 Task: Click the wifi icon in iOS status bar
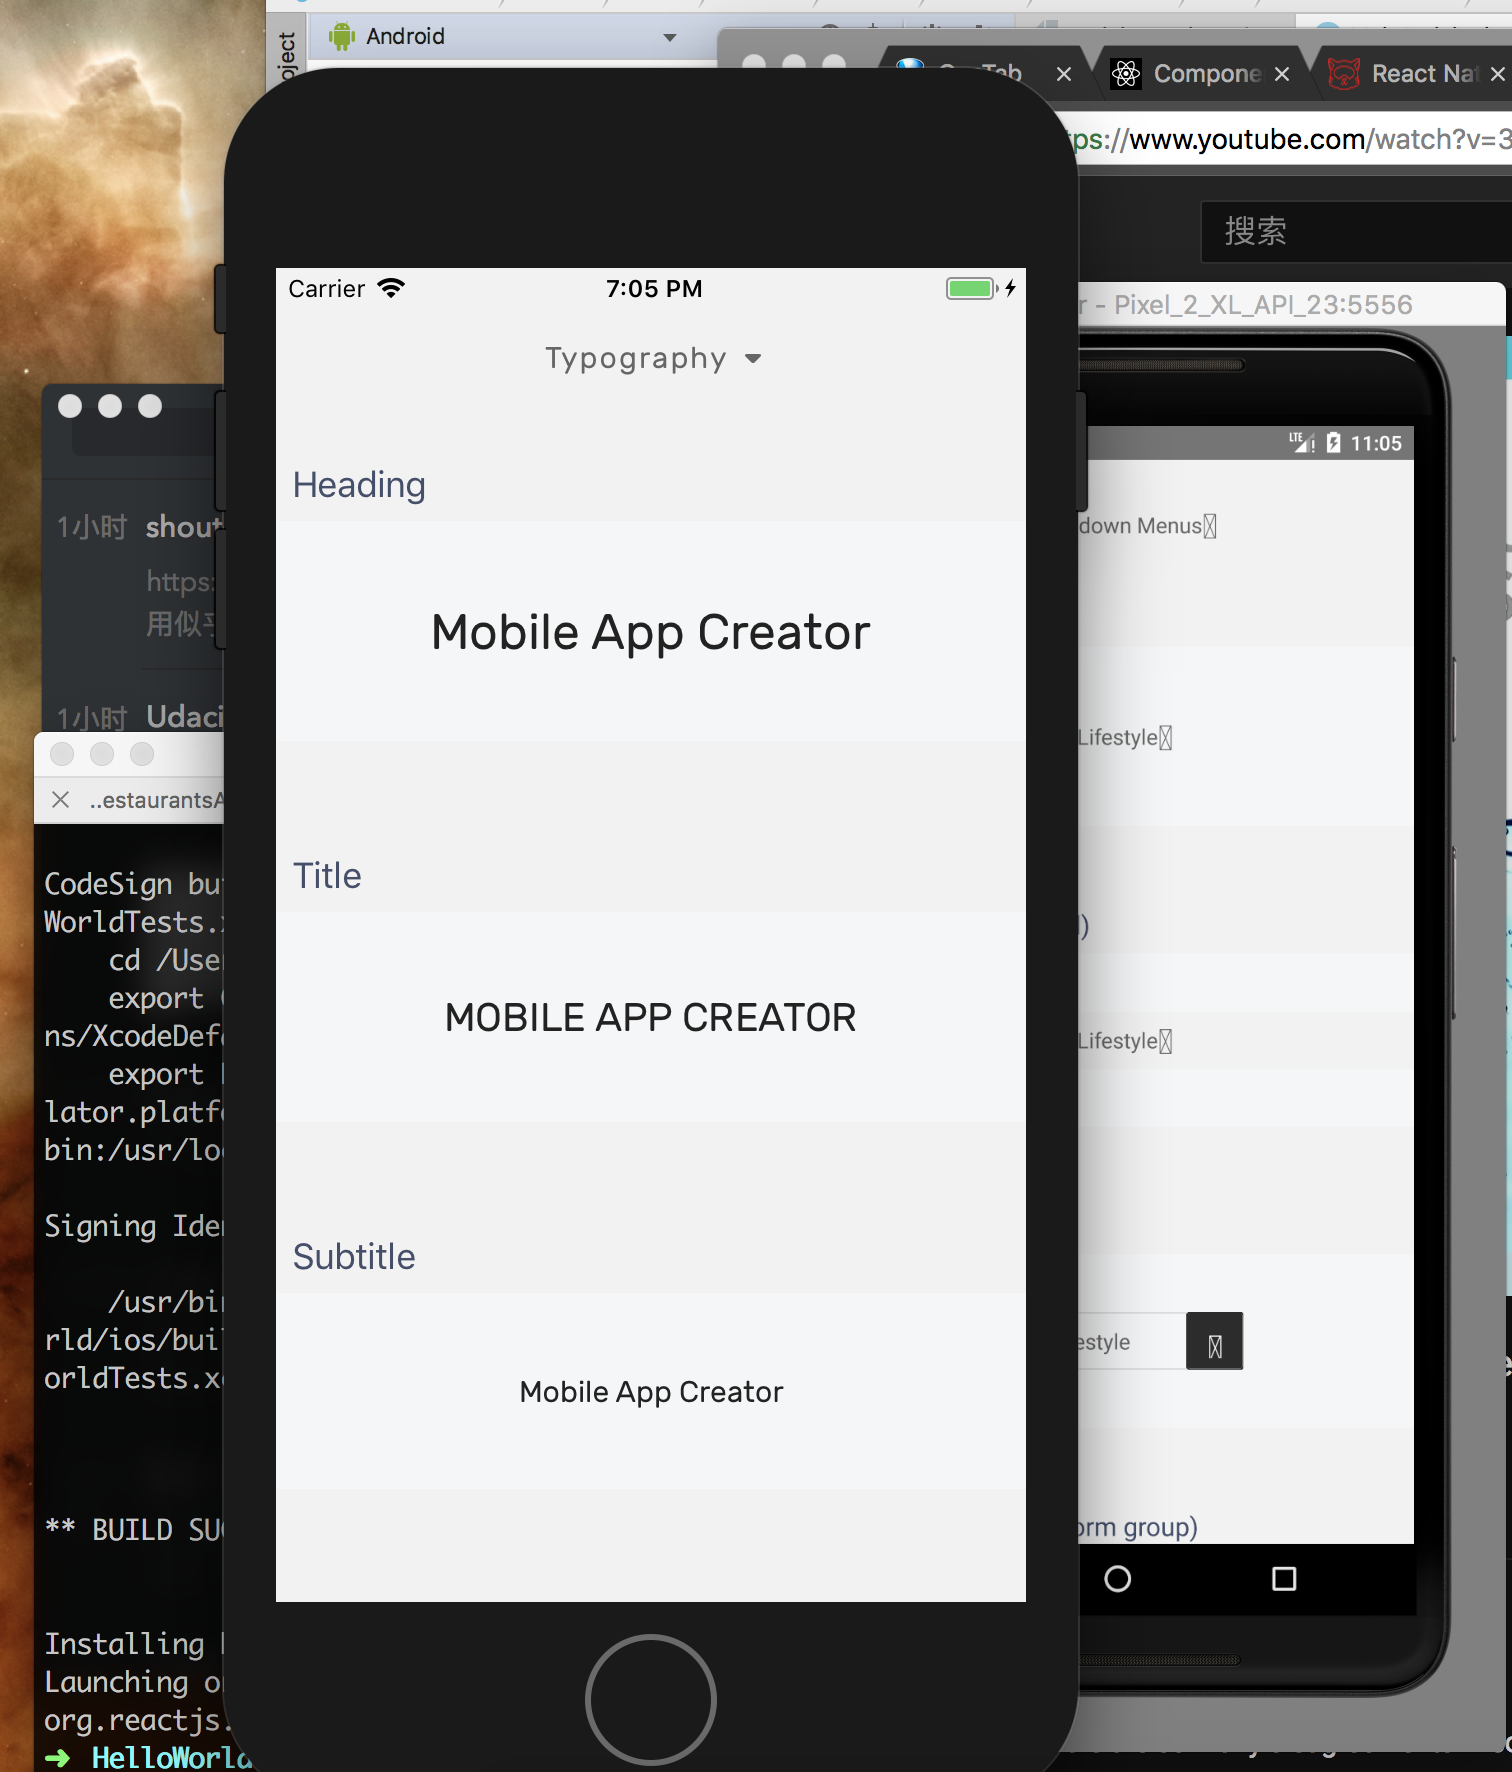coord(391,288)
